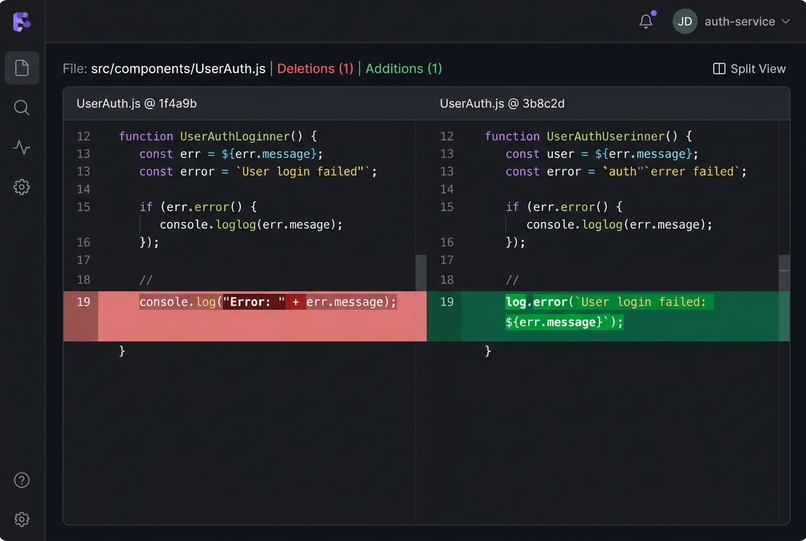Click right pane closing brace below line 19
This screenshot has width=806, height=541.
(488, 351)
